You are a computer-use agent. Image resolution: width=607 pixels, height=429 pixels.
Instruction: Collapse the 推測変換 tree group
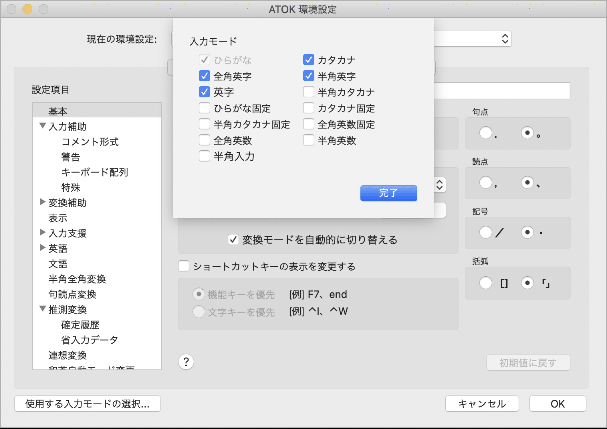tap(42, 309)
